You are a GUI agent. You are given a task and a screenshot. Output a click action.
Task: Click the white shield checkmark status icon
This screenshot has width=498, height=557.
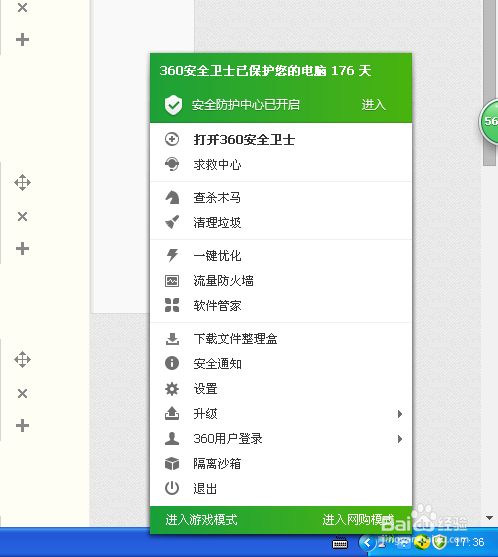[x=173, y=105]
